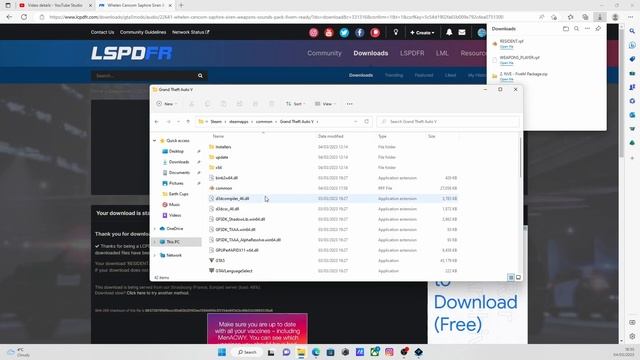Expand This PC in navigation pane
The width and height of the screenshot is (640, 360).
(x=155, y=242)
